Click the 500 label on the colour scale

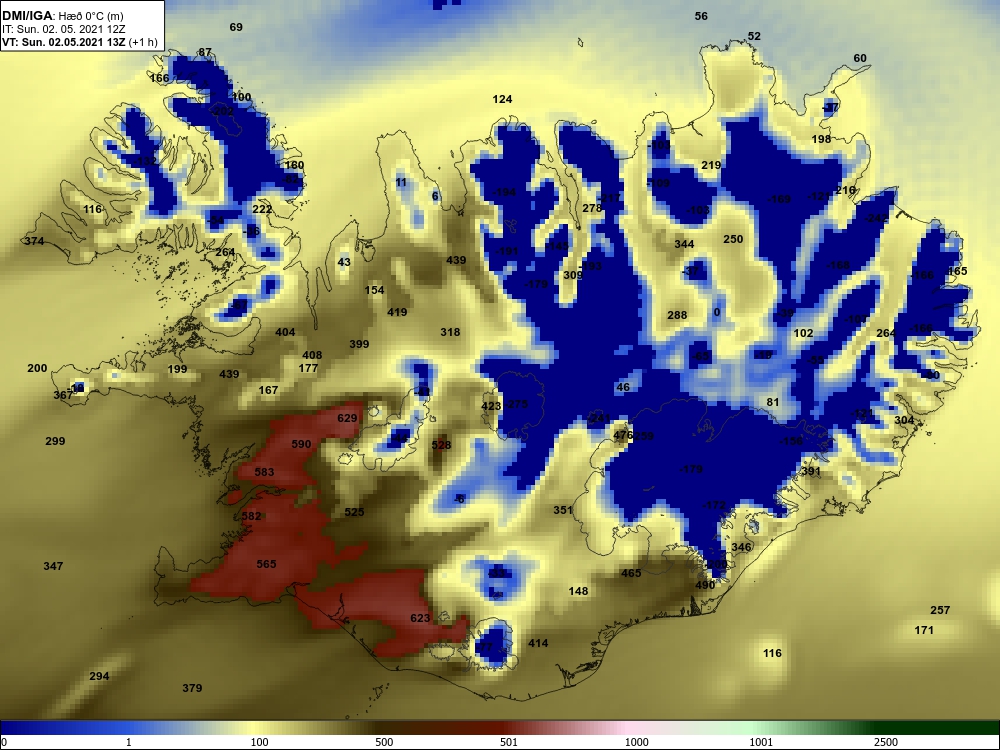click(x=384, y=742)
